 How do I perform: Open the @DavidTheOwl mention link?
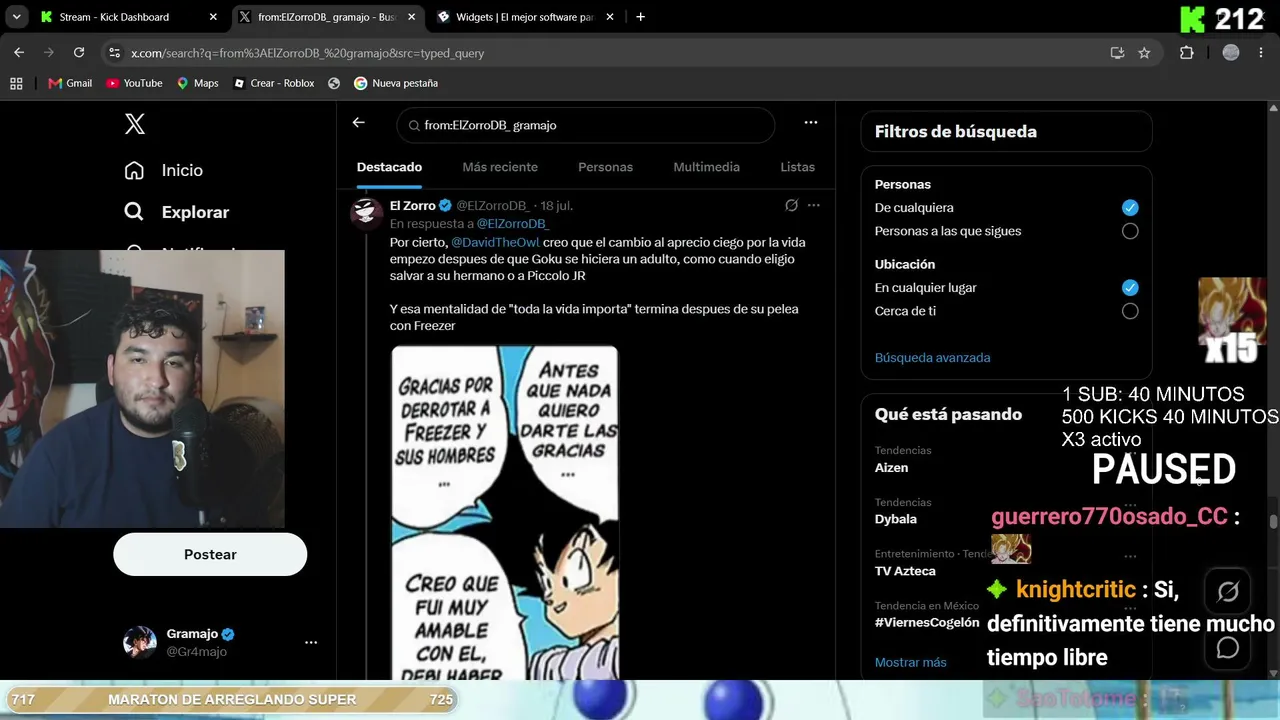495,242
